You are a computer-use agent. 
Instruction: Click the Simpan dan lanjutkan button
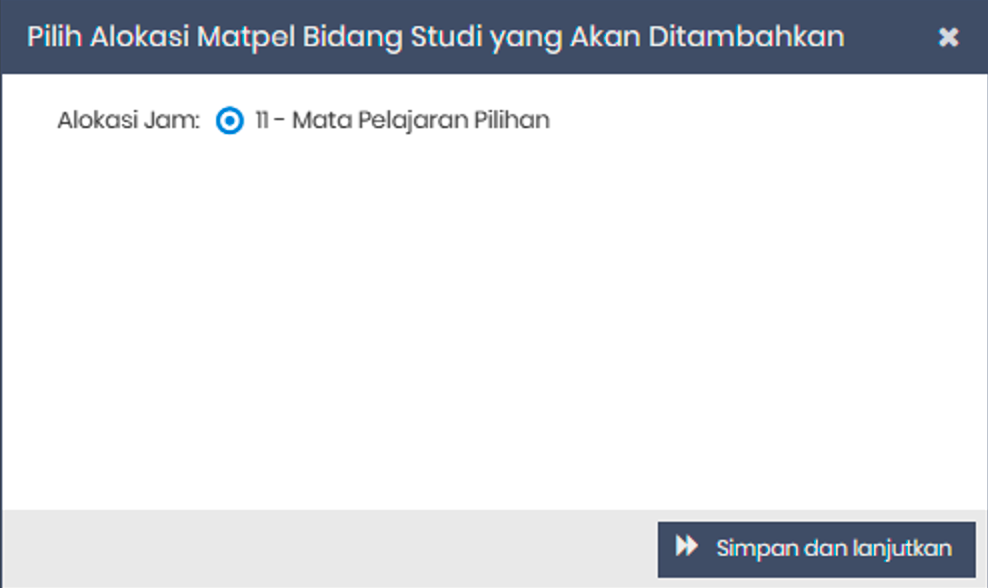click(x=817, y=549)
